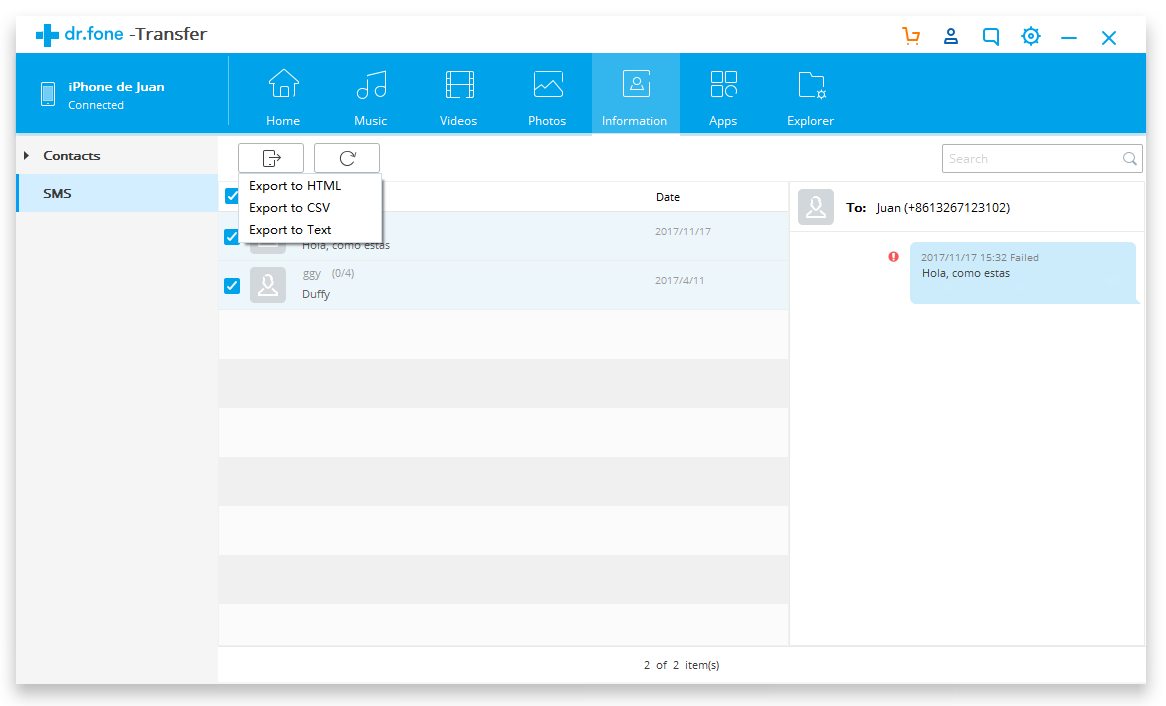1166x706 pixels.
Task: Open the Apps tab
Action: pyautogui.click(x=723, y=97)
